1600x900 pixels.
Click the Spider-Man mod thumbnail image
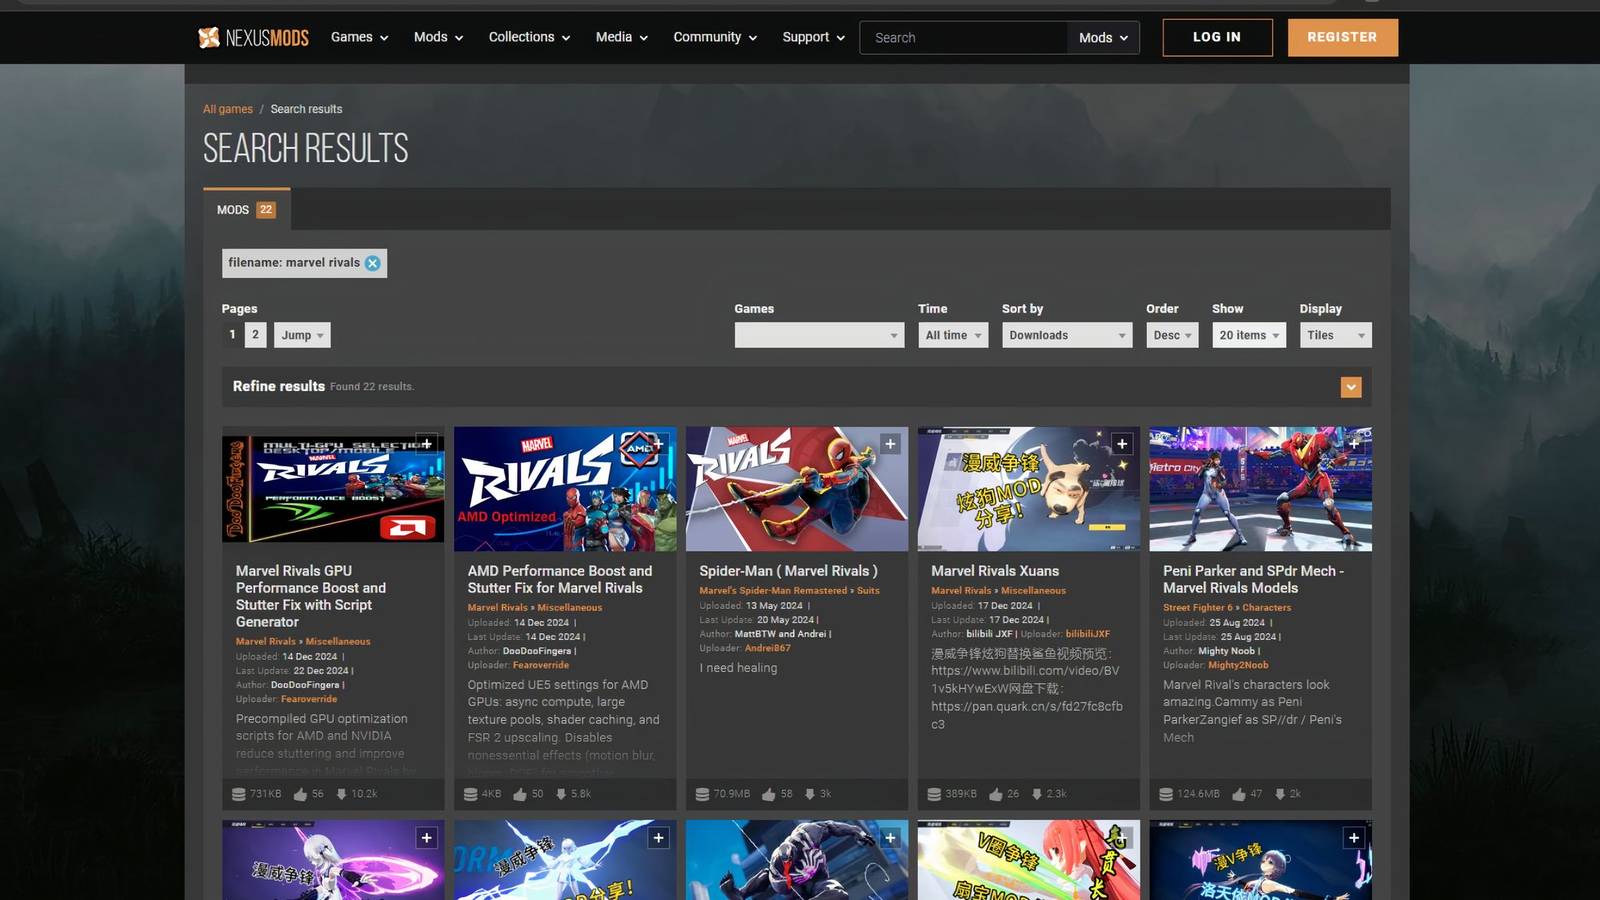coord(796,489)
